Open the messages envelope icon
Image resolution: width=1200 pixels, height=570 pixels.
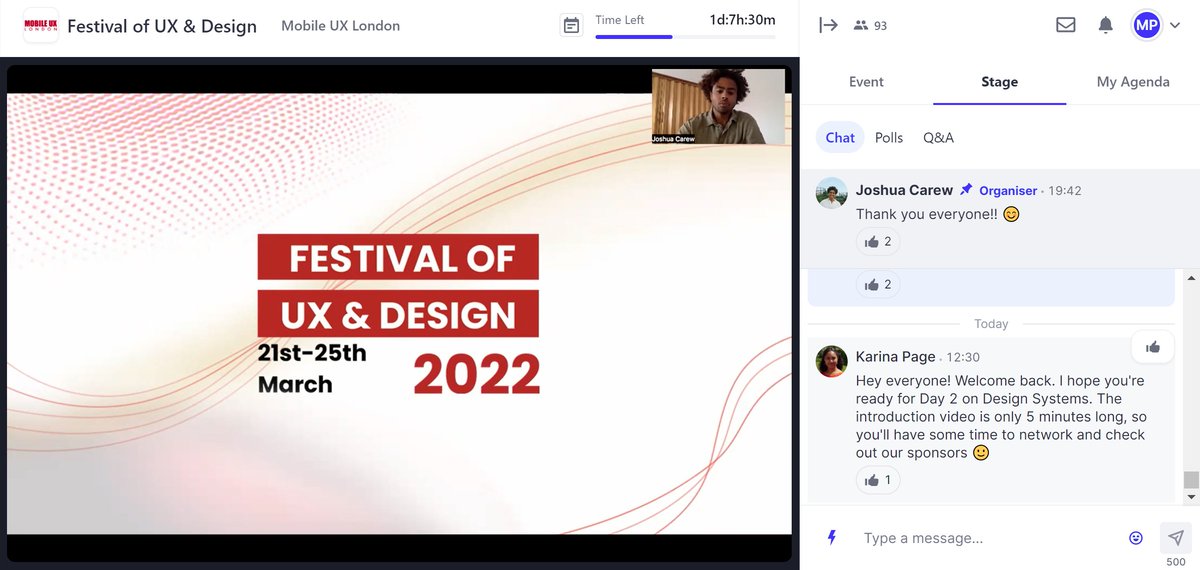point(1066,25)
